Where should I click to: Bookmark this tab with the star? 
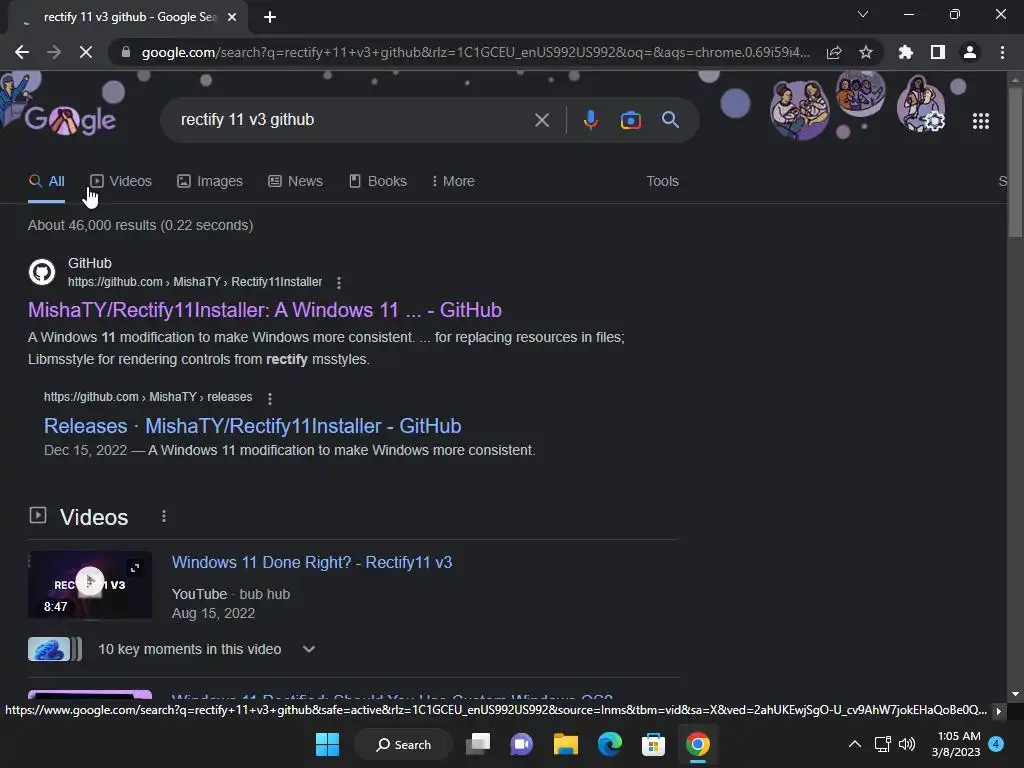865,52
